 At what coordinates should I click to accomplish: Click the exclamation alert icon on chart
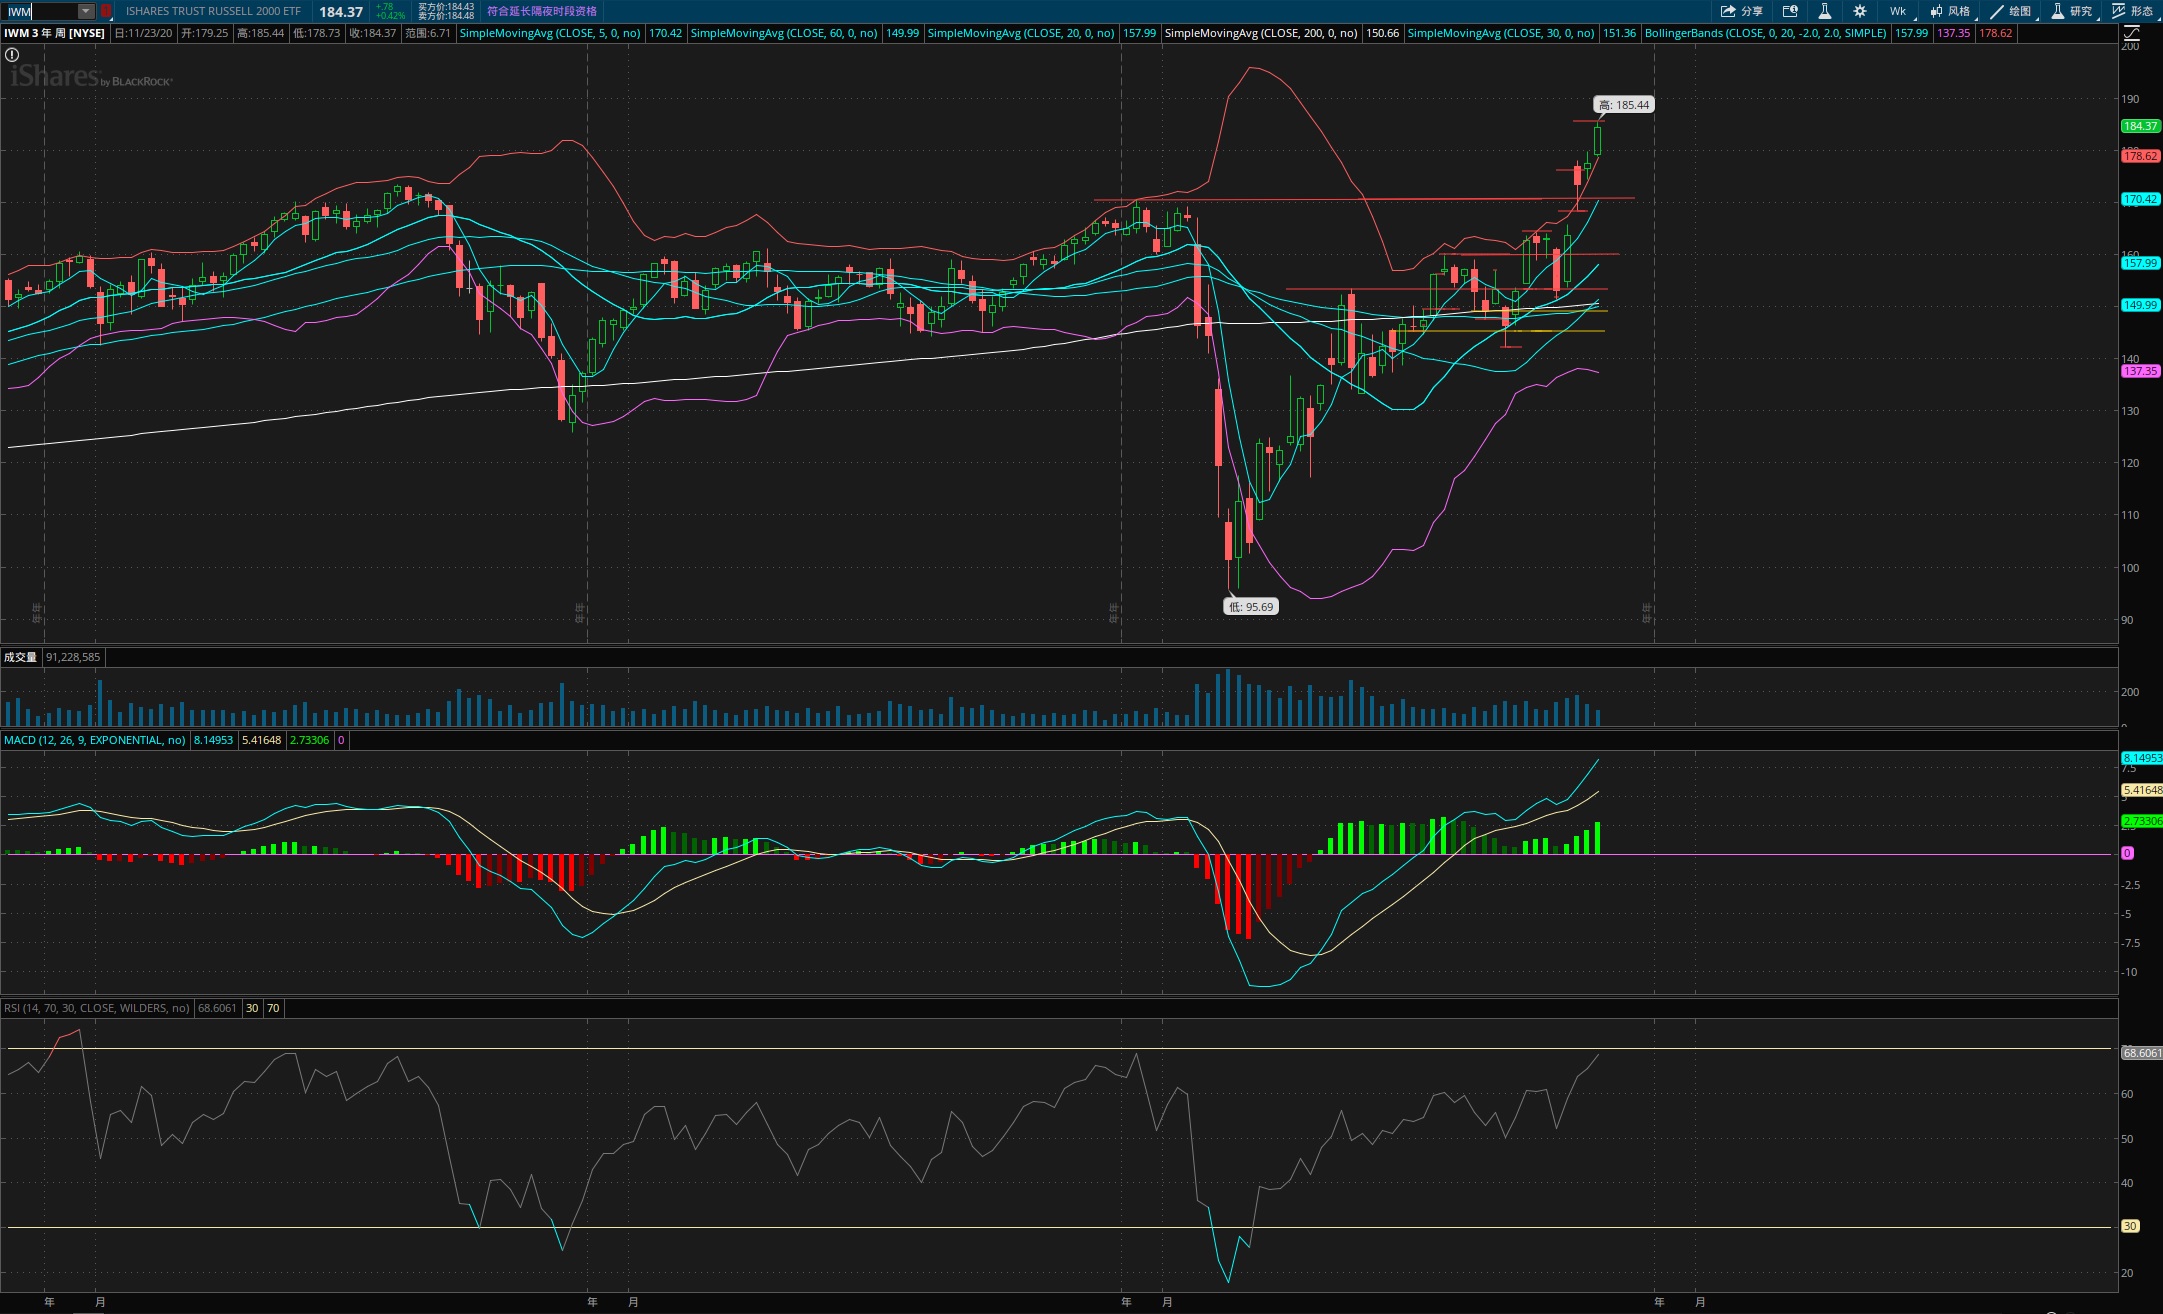click(12, 55)
